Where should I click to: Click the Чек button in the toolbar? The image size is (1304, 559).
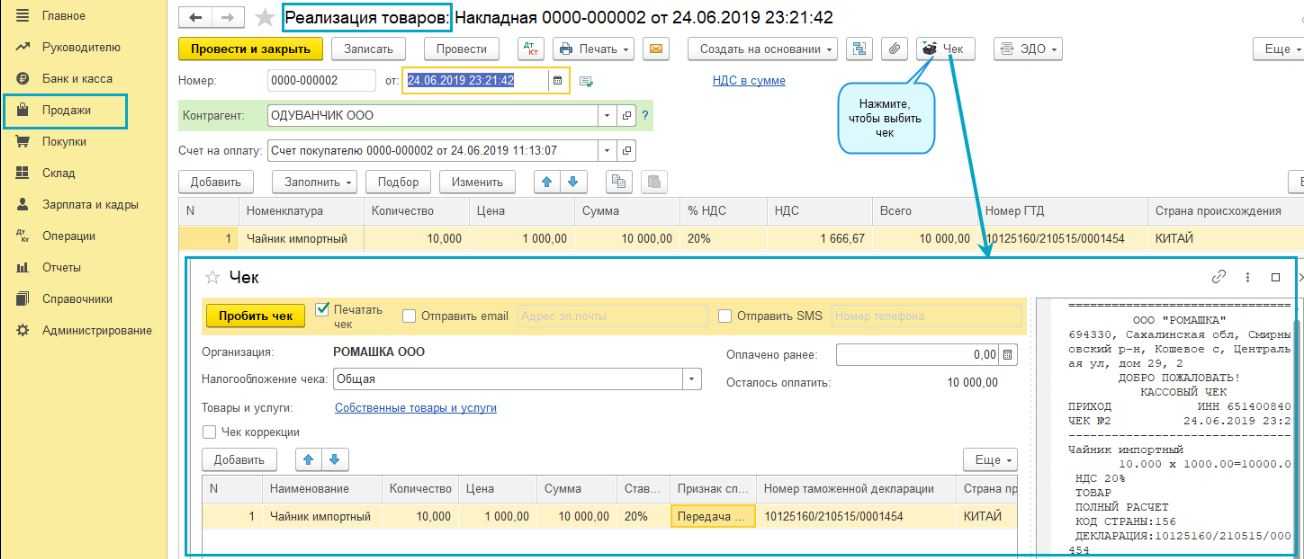[947, 49]
